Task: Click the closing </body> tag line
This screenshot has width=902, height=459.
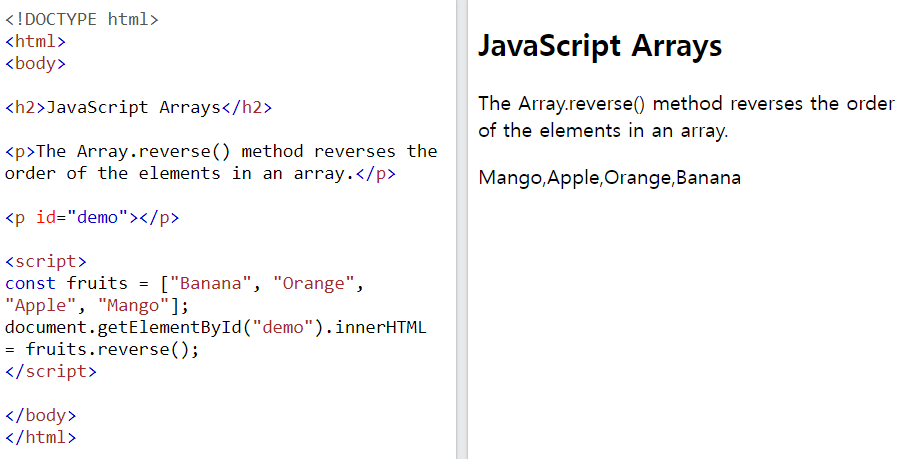Action: pos(40,415)
